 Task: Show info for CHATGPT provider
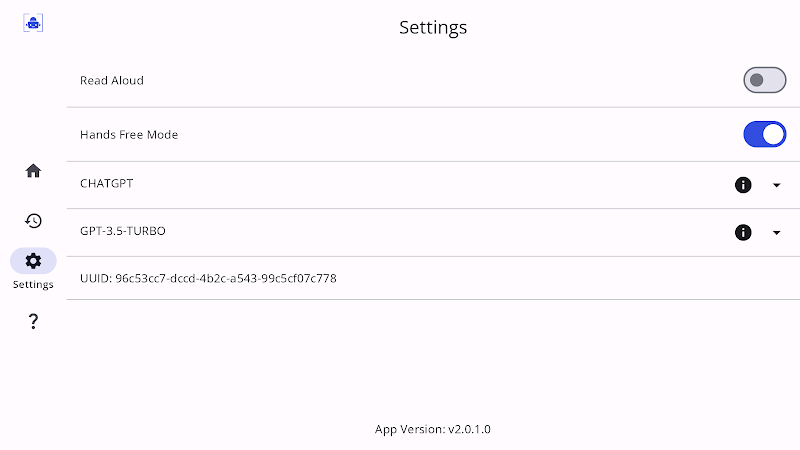743,185
